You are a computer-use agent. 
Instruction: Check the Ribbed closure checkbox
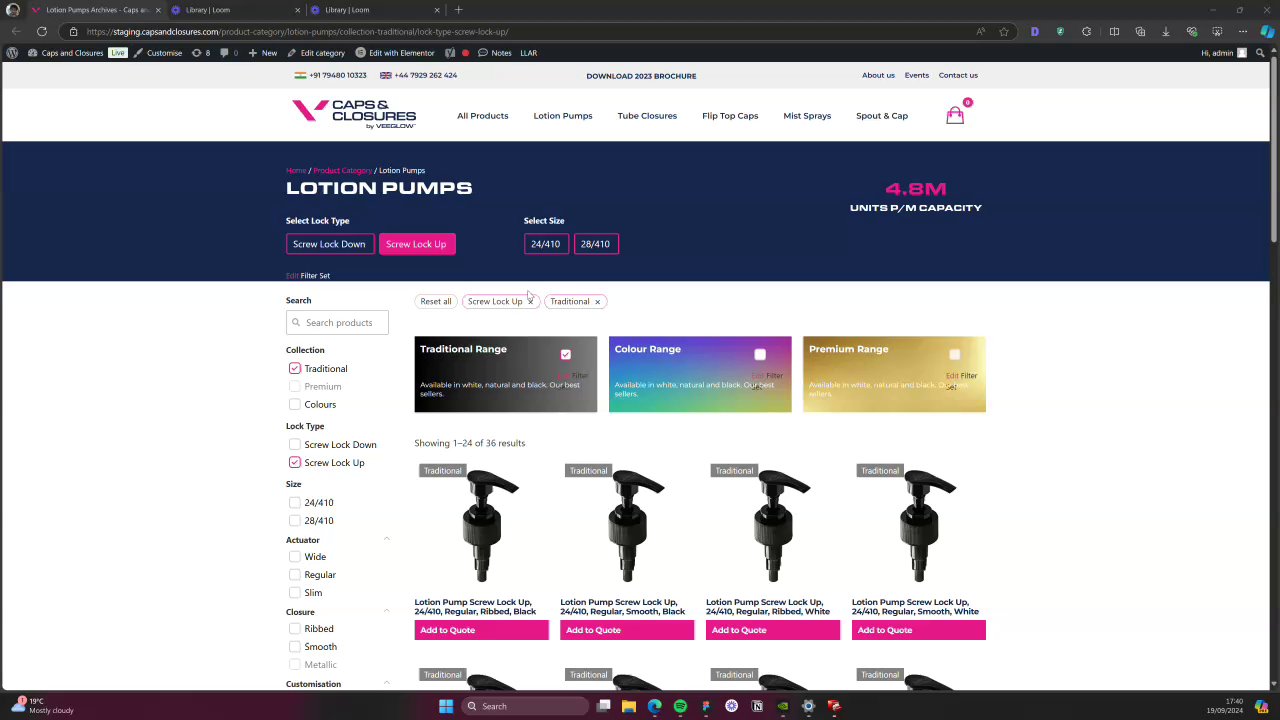point(294,629)
